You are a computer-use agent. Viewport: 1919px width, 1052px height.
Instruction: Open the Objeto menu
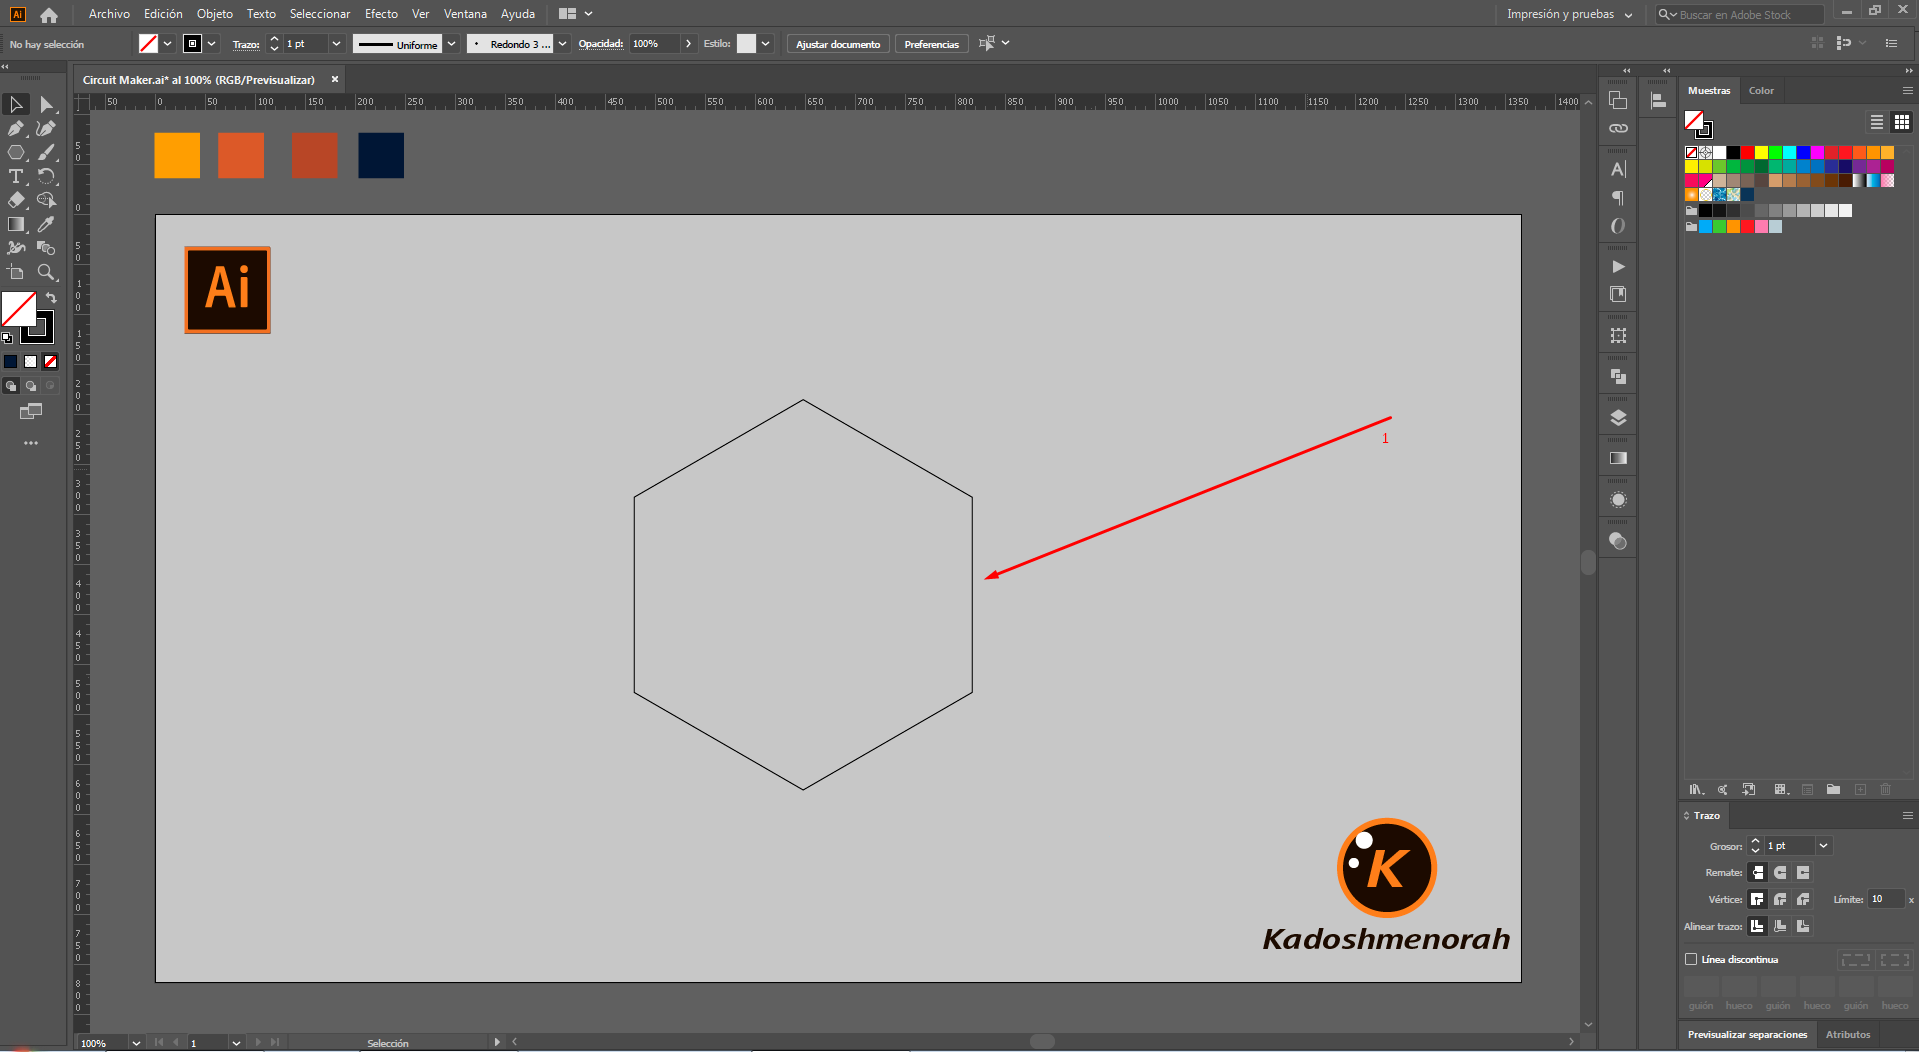pyautogui.click(x=214, y=14)
